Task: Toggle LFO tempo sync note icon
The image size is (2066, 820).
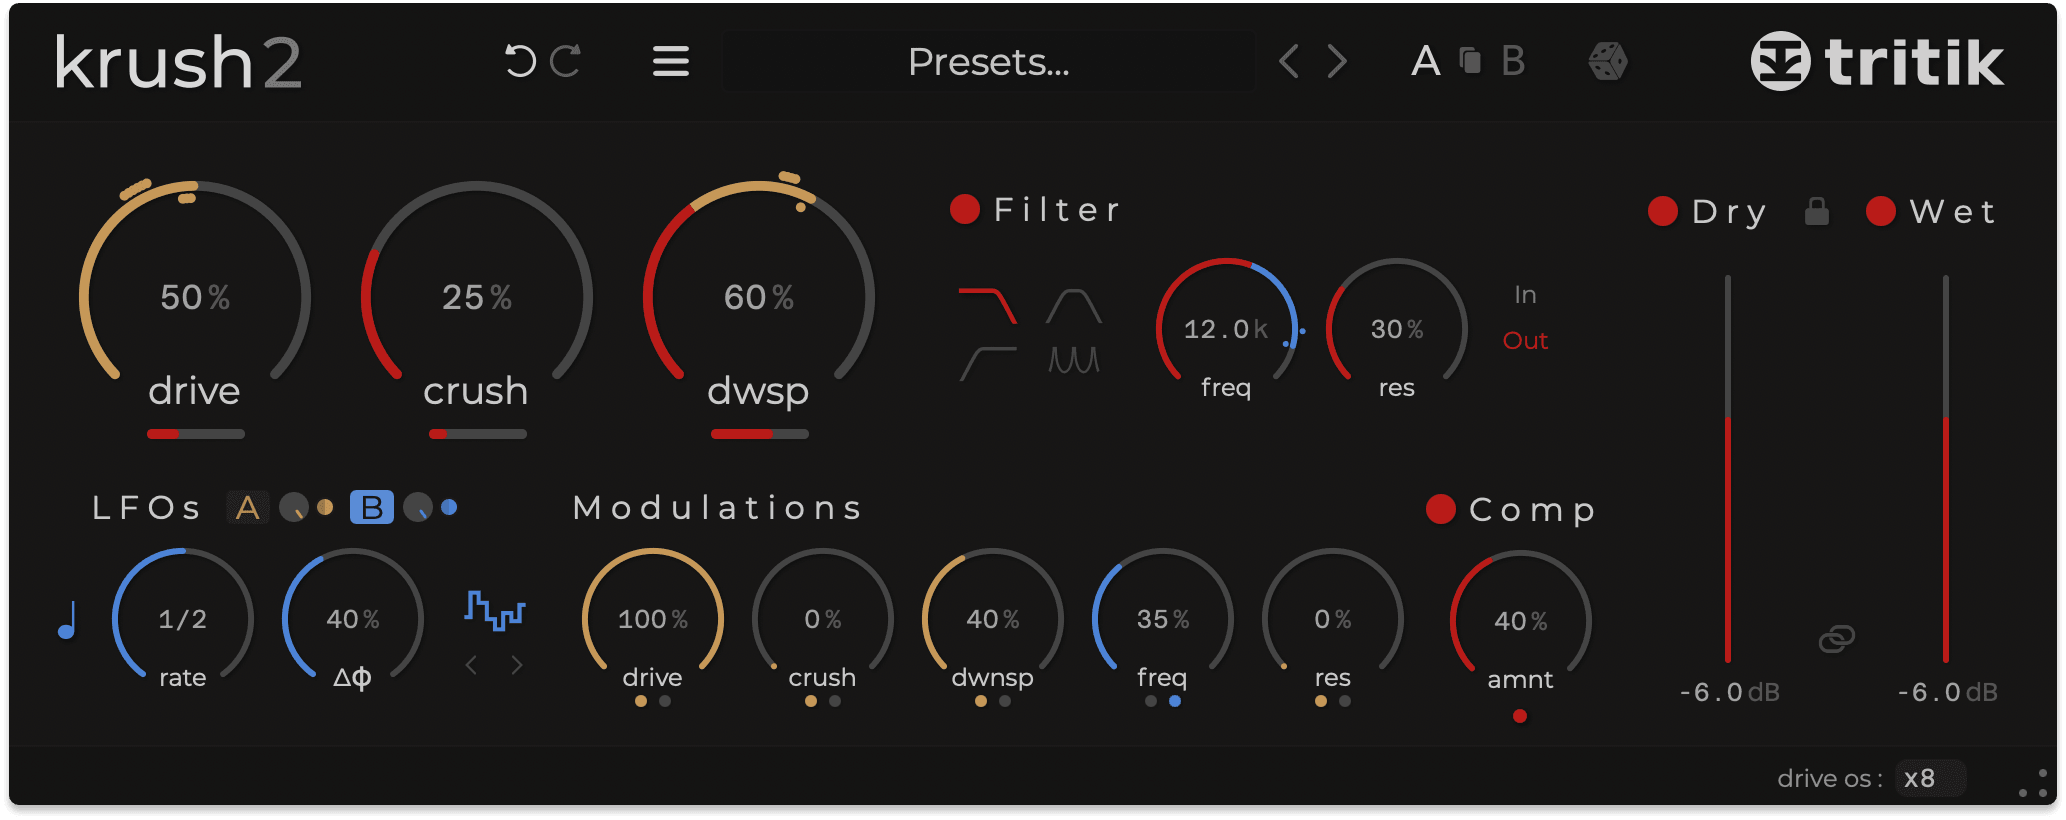Action: (67, 620)
